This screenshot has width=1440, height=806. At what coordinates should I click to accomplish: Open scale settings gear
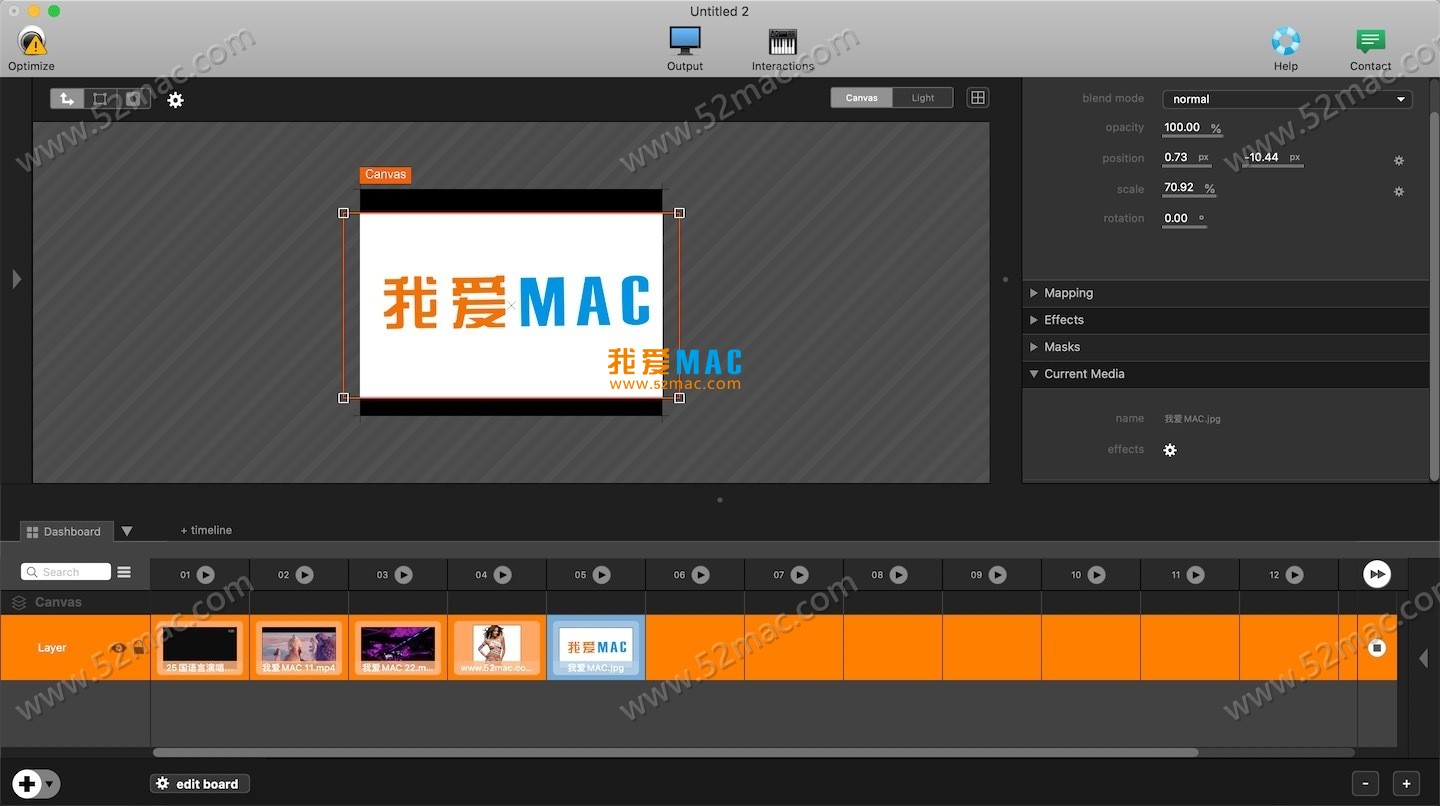1399,191
